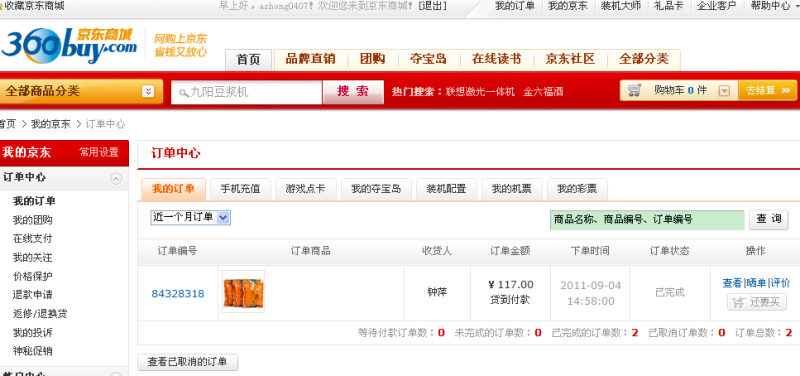Open the 品牌直销 navigation tab
This screenshot has height=376, width=800.
point(310,59)
